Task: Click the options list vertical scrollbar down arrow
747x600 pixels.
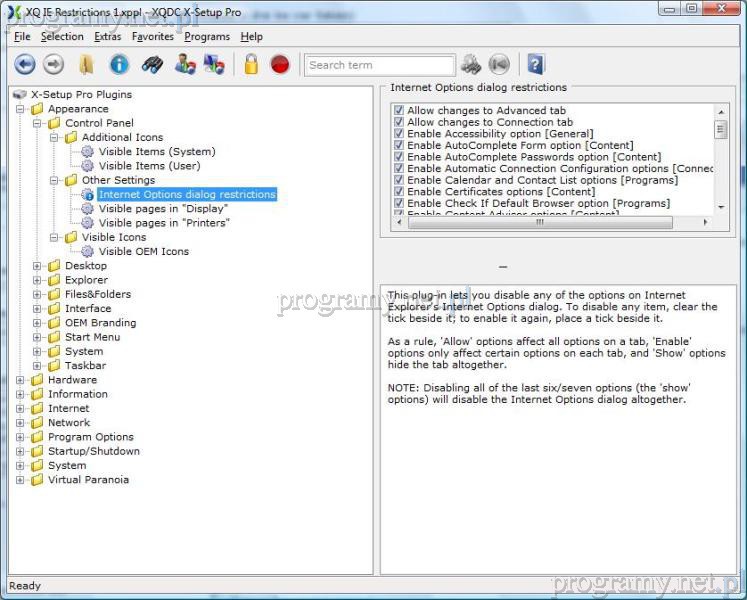Action: click(x=721, y=207)
